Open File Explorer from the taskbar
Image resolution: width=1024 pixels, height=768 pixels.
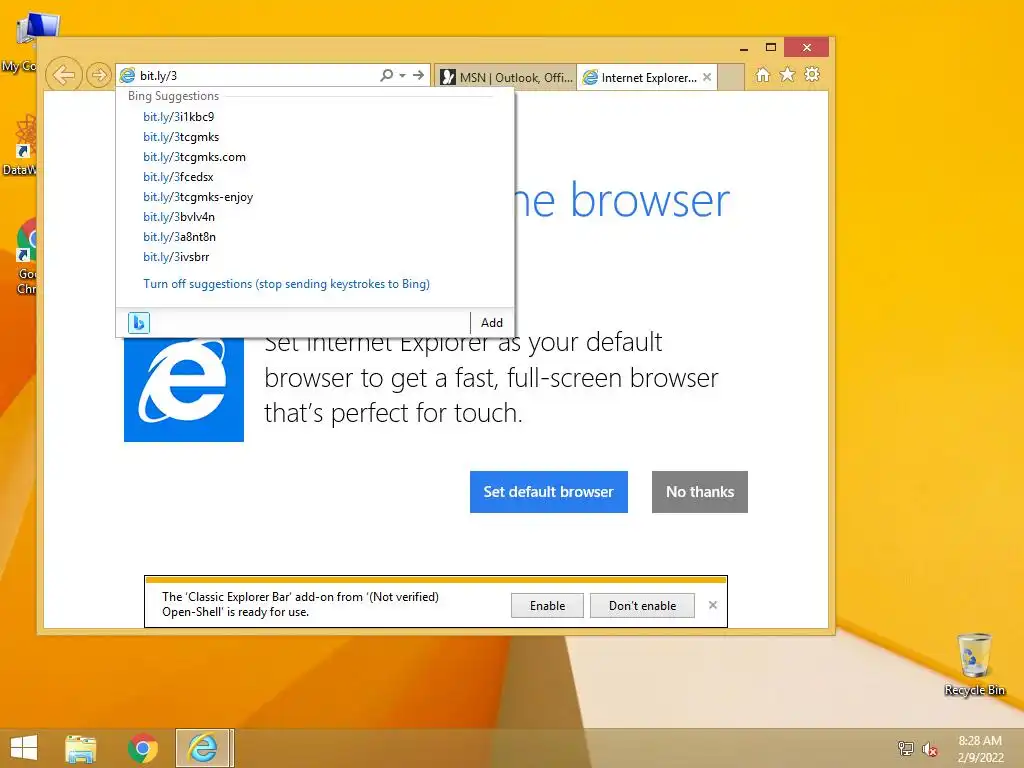tap(80, 748)
